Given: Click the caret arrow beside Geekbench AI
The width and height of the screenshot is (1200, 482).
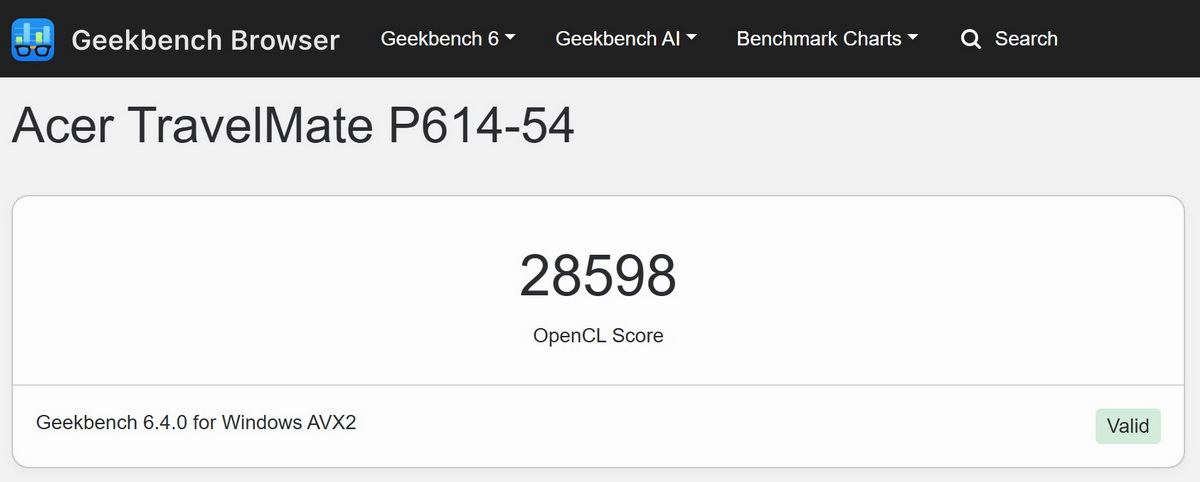Looking at the screenshot, I should pyautogui.click(x=692, y=39).
